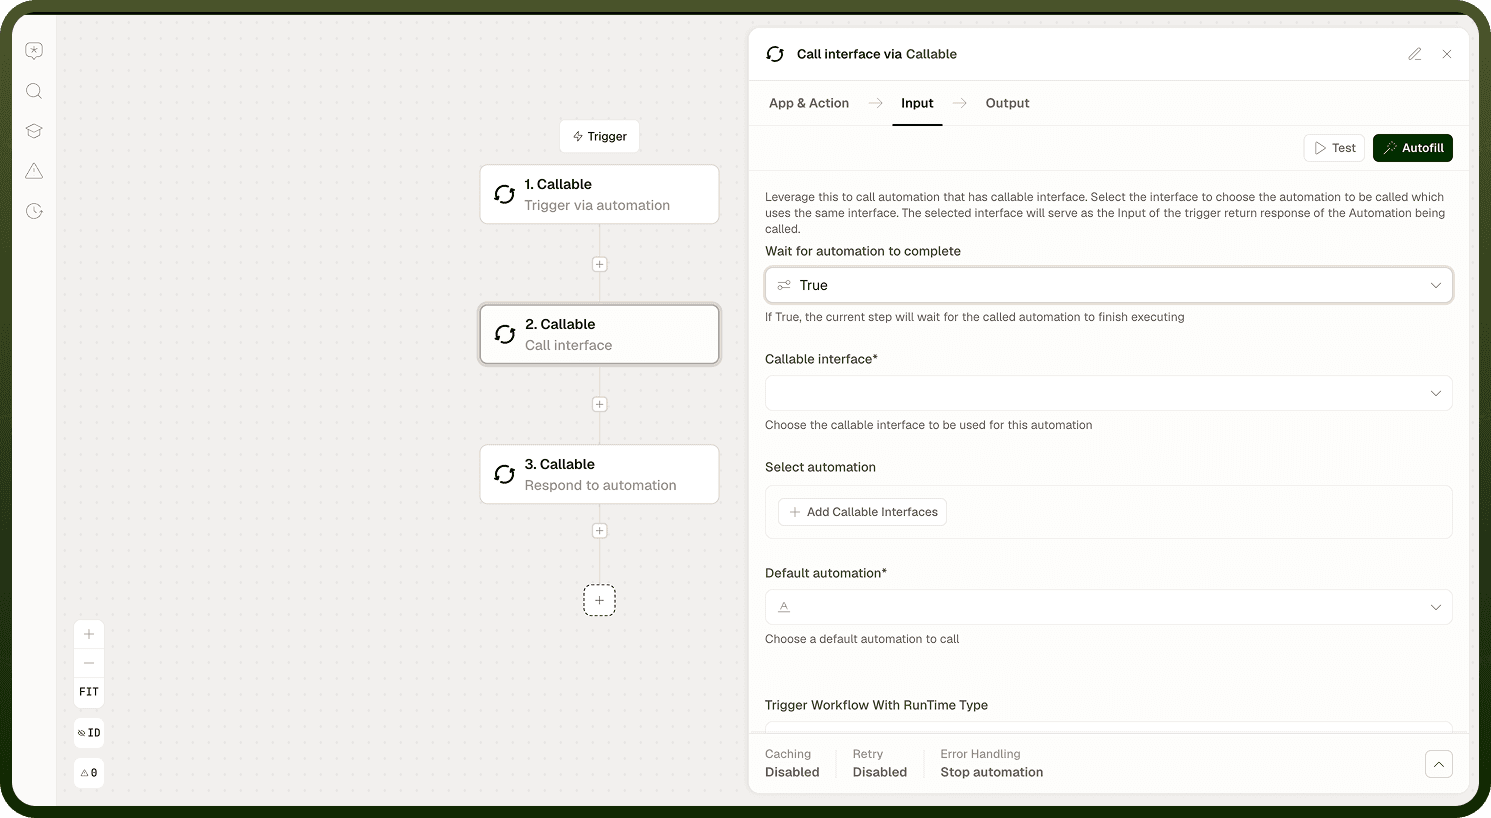The image size is (1491, 818).
Task: Run the Test button
Action: click(1334, 148)
